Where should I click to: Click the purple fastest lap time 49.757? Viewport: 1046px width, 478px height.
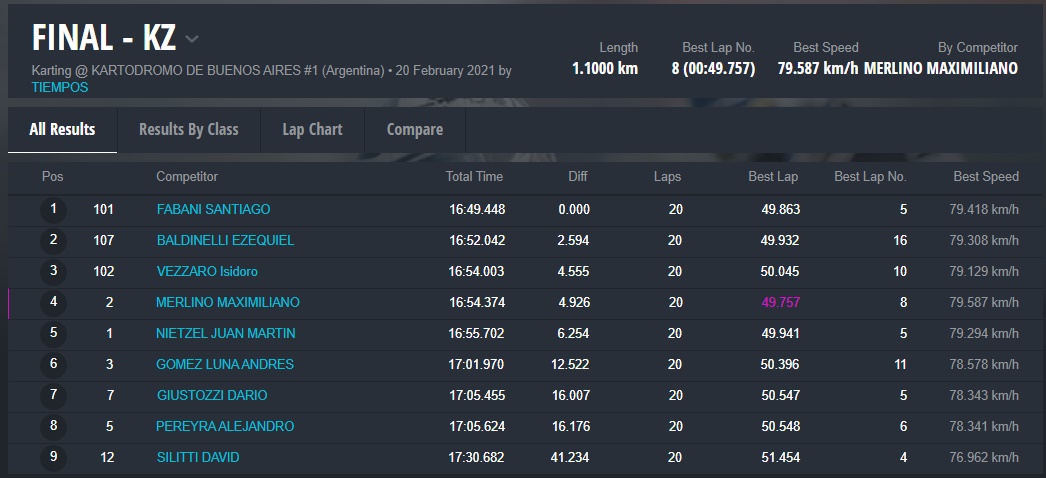tap(779, 303)
